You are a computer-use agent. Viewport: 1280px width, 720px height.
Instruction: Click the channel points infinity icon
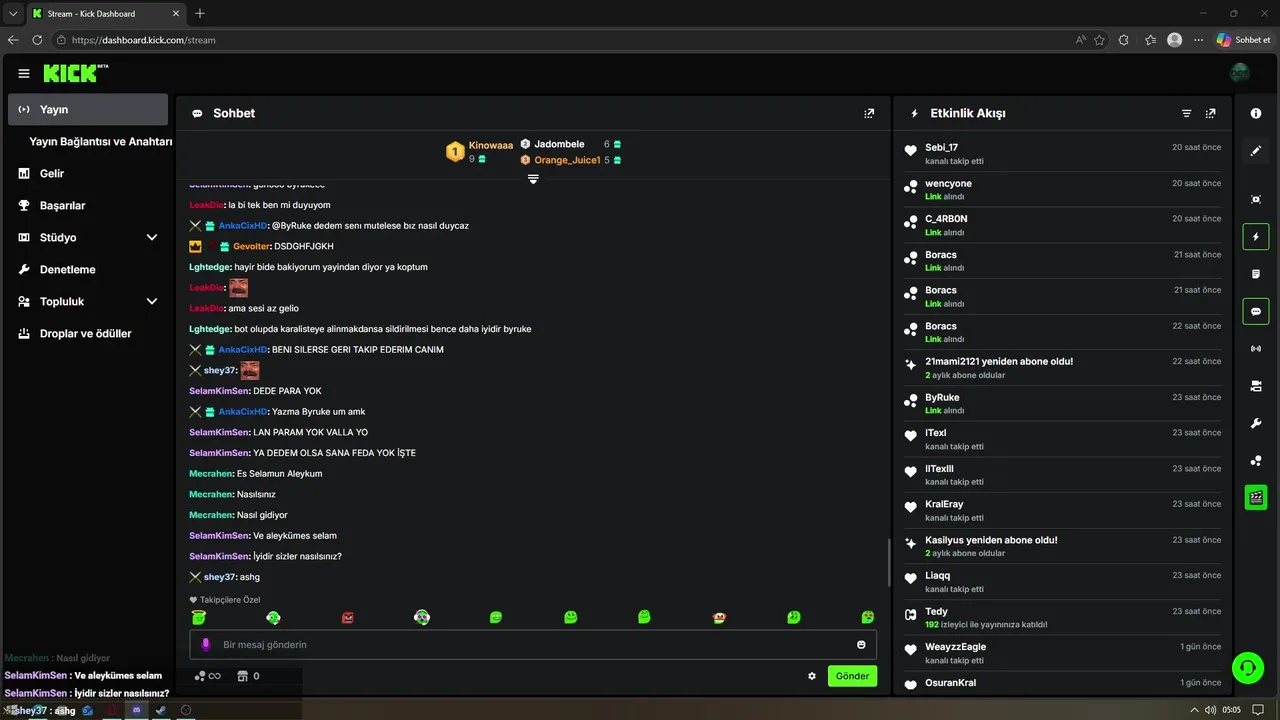207,676
